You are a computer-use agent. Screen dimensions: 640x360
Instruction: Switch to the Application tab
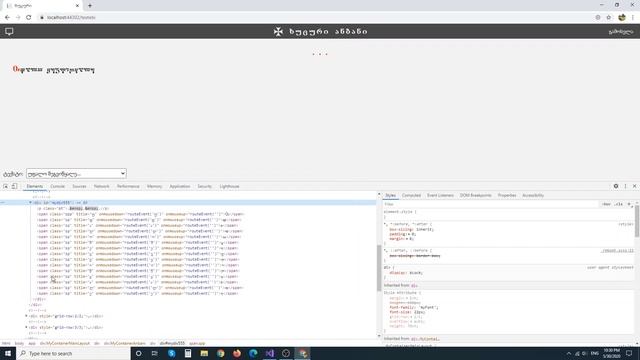[x=180, y=186]
